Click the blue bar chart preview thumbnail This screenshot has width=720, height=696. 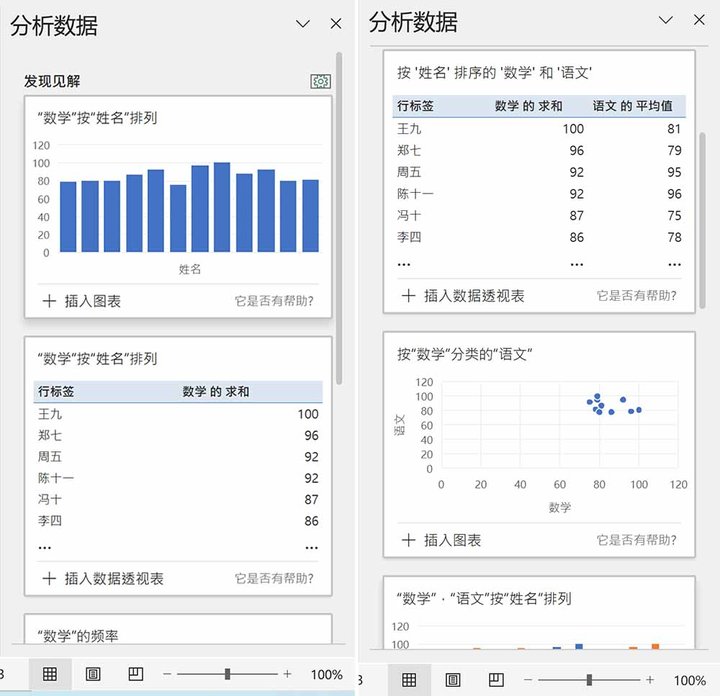[178, 205]
